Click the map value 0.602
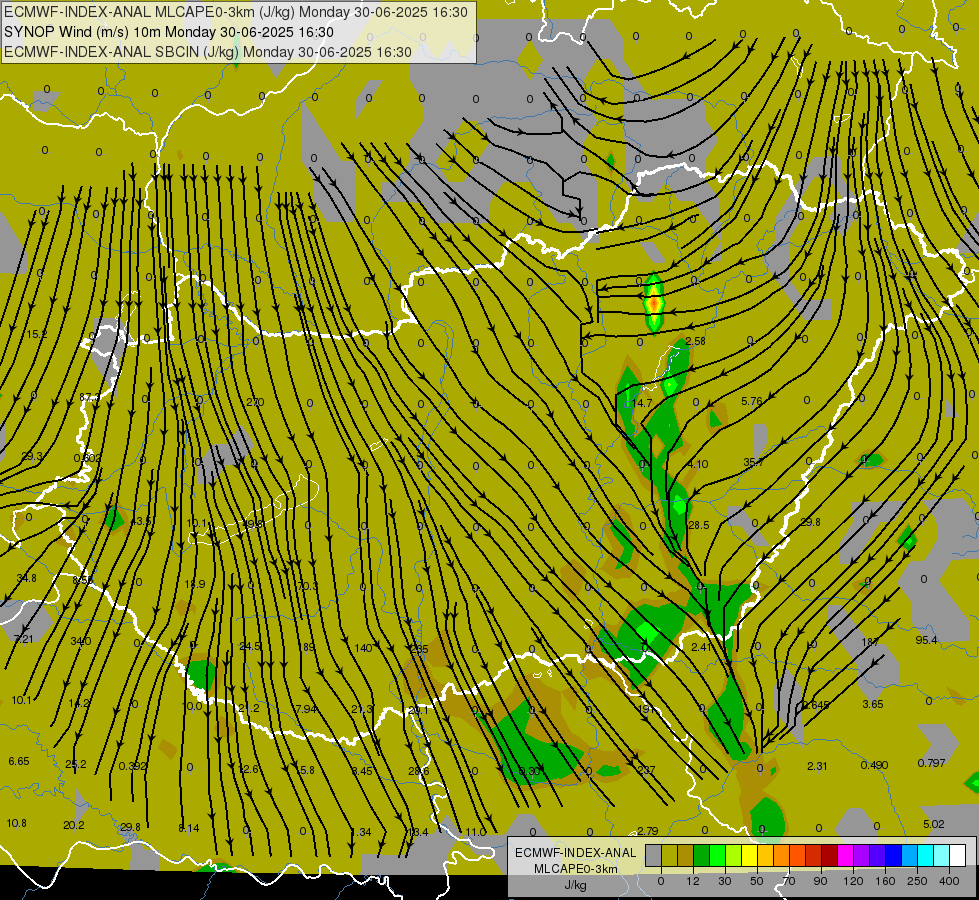 (87, 458)
